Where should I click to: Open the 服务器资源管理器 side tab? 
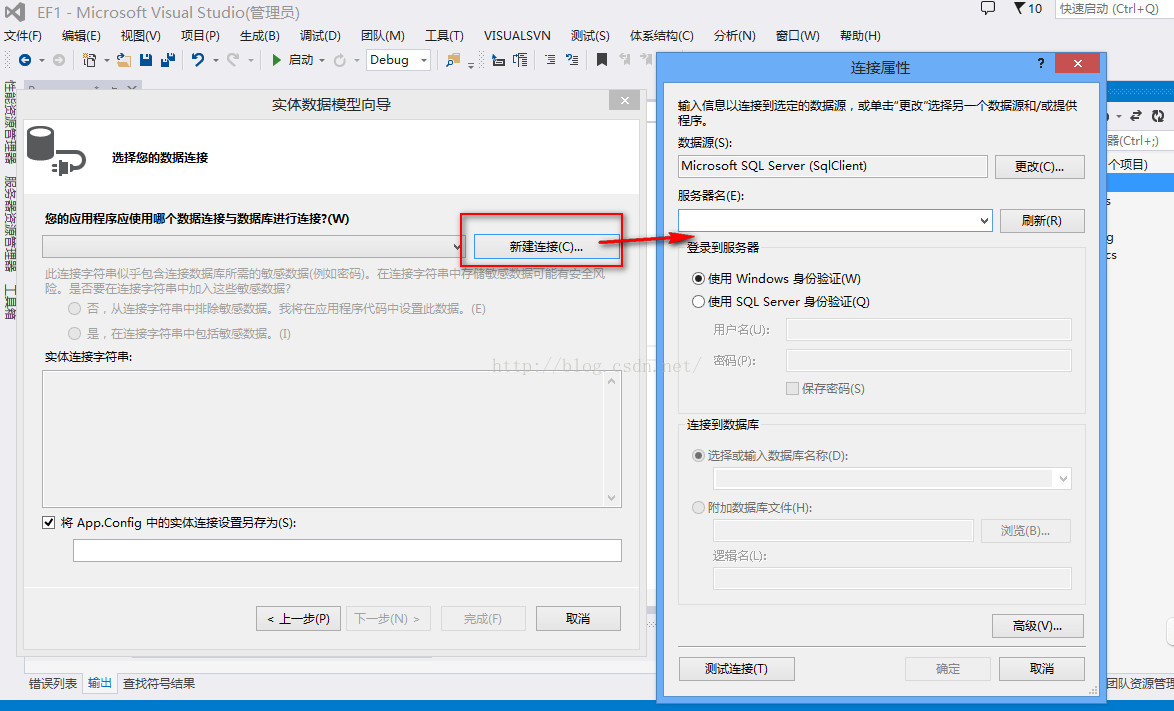pos(10,223)
